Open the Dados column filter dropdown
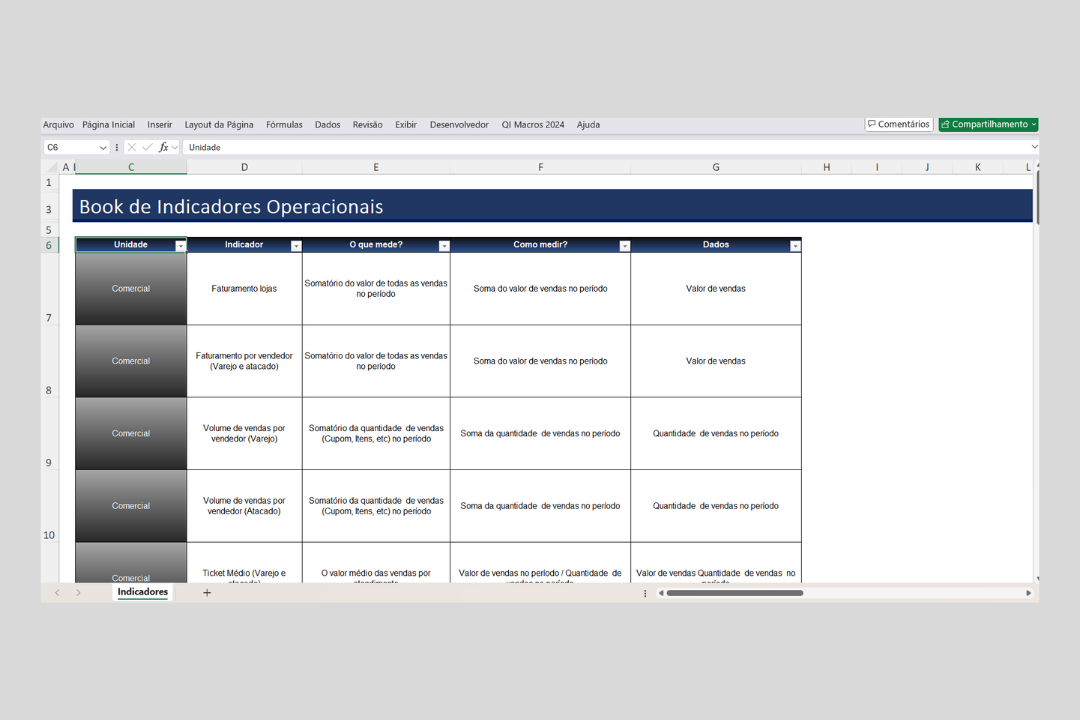Screen dimensions: 1080x720 pyautogui.click(x=795, y=245)
